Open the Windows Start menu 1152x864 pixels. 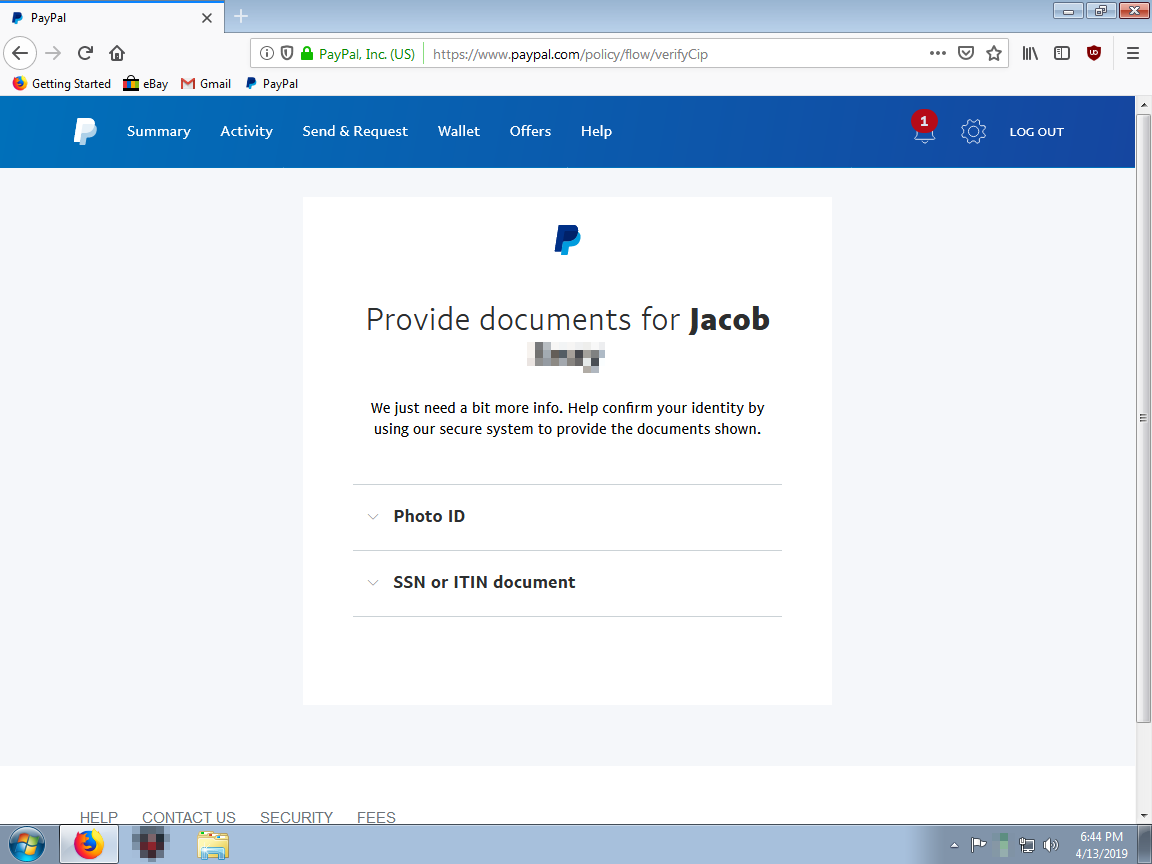pyautogui.click(x=26, y=845)
